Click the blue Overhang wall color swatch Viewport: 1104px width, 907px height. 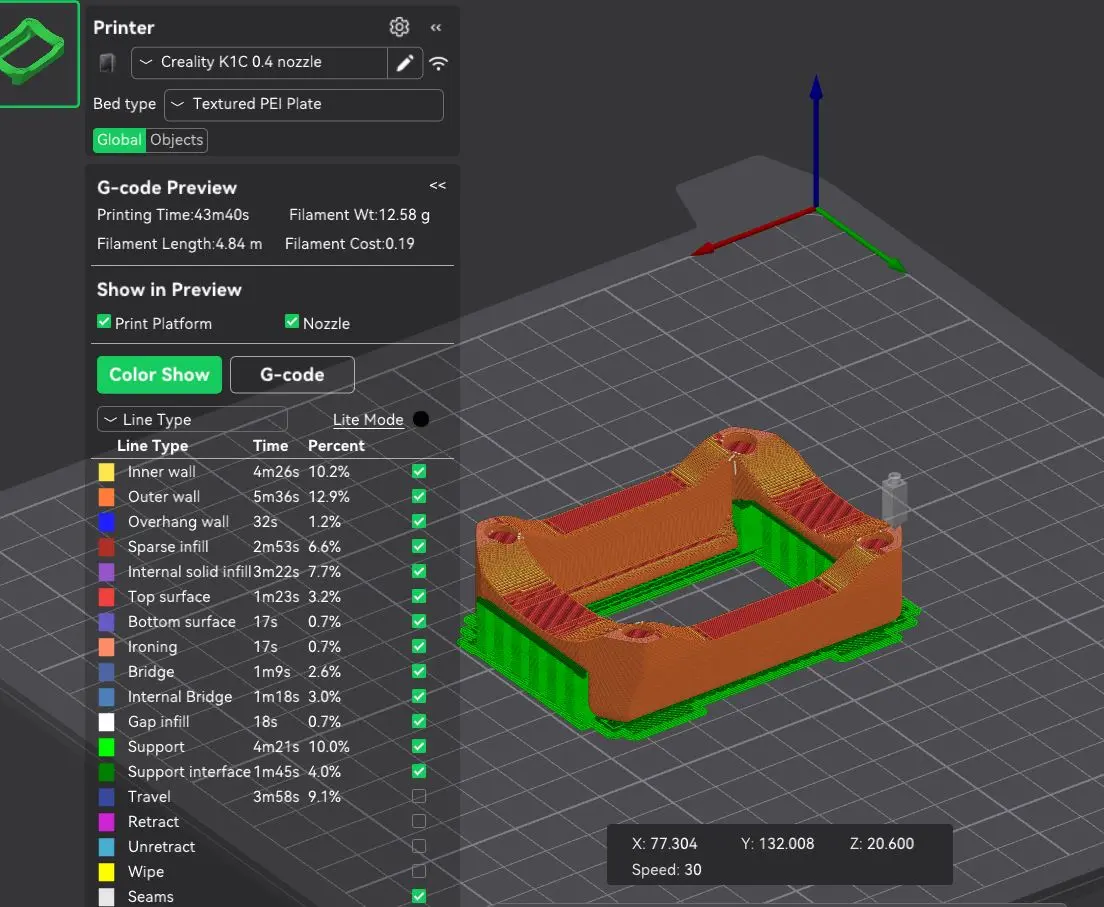[106, 522]
